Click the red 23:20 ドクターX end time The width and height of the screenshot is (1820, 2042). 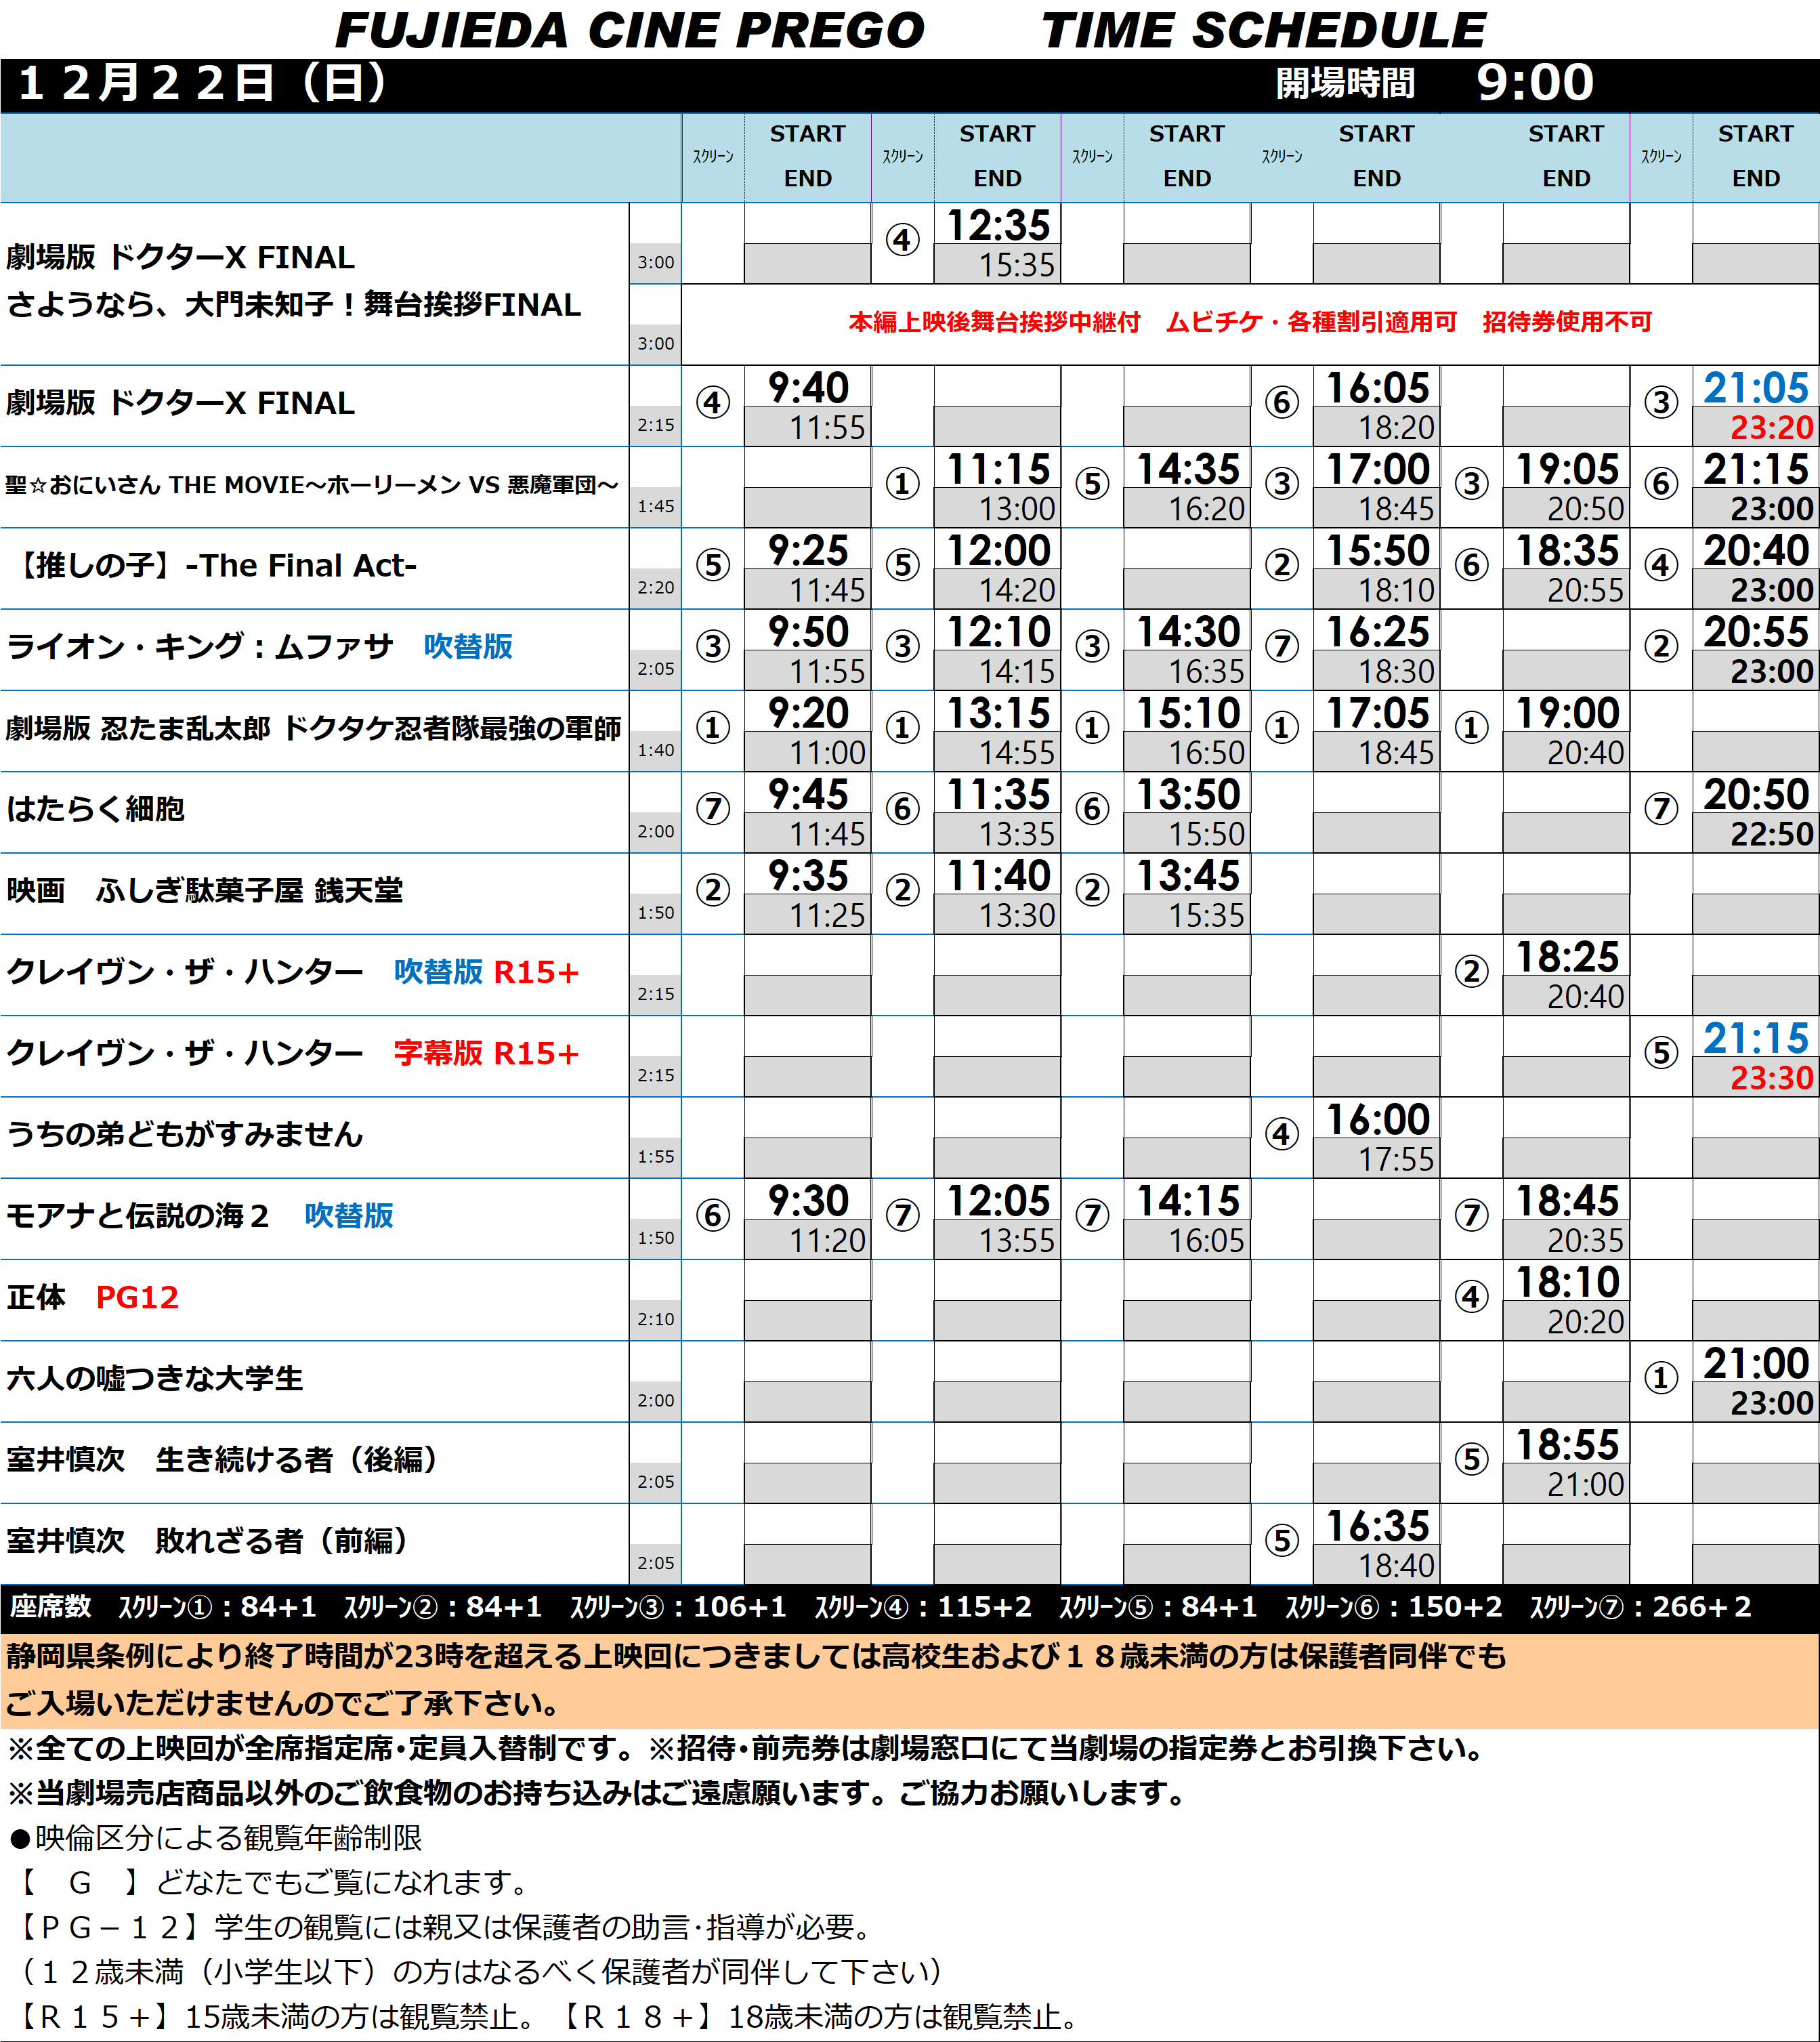pos(1771,428)
